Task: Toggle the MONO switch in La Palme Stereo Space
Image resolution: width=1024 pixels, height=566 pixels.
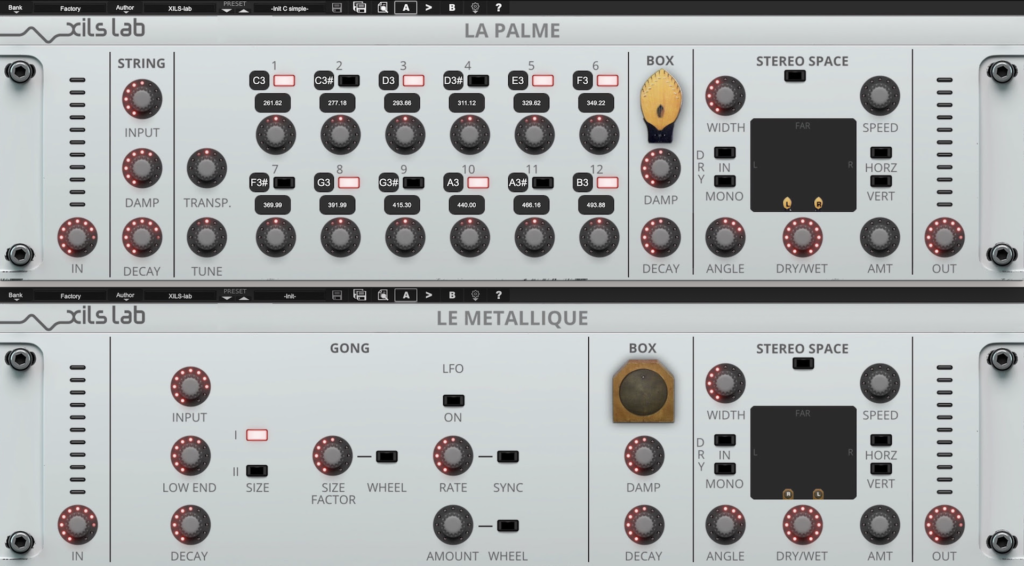Action: click(726, 182)
